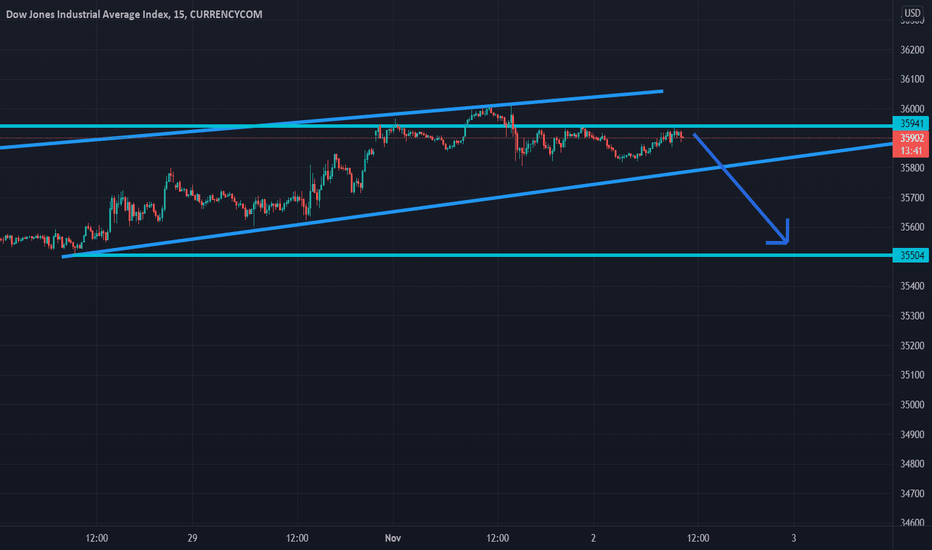
Task: Click the 2 date label on time axis
Action: [x=593, y=538]
